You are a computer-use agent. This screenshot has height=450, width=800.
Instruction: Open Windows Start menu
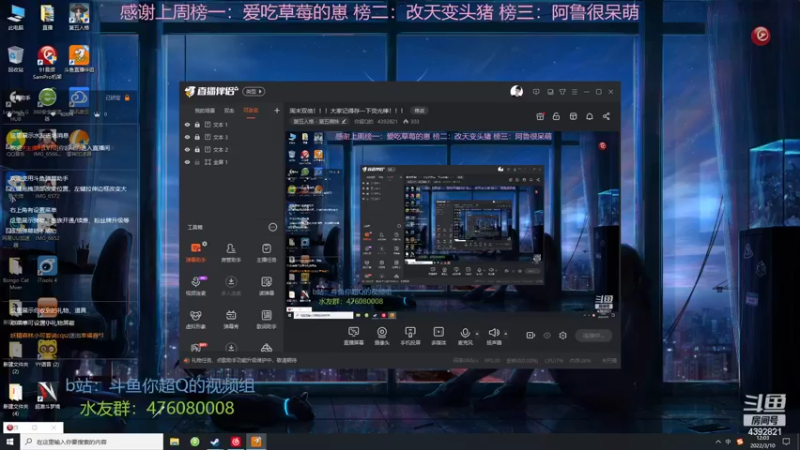pyautogui.click(x=10, y=442)
